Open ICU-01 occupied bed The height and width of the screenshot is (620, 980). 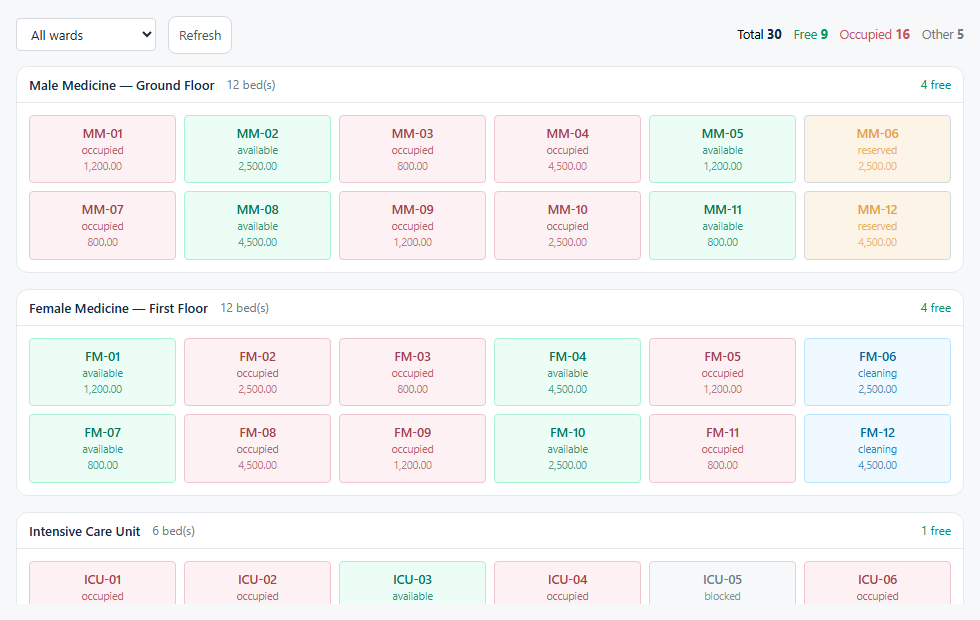102,582
